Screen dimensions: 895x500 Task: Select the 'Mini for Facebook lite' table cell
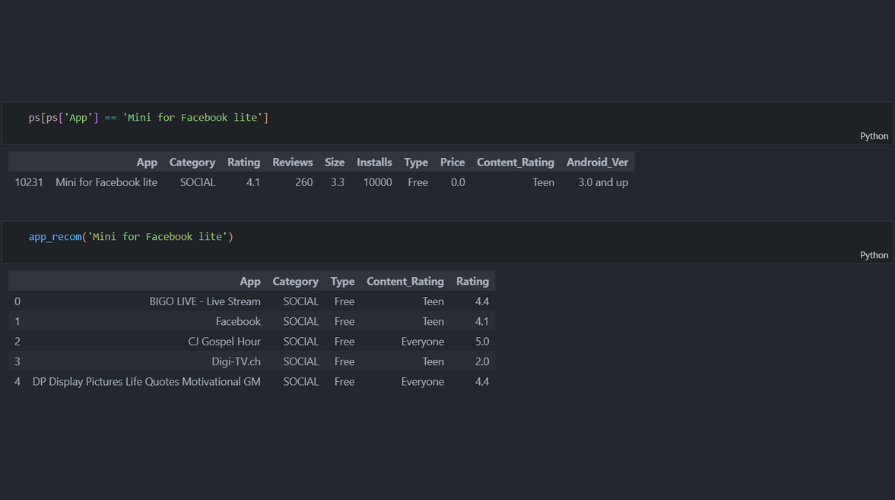(106, 182)
